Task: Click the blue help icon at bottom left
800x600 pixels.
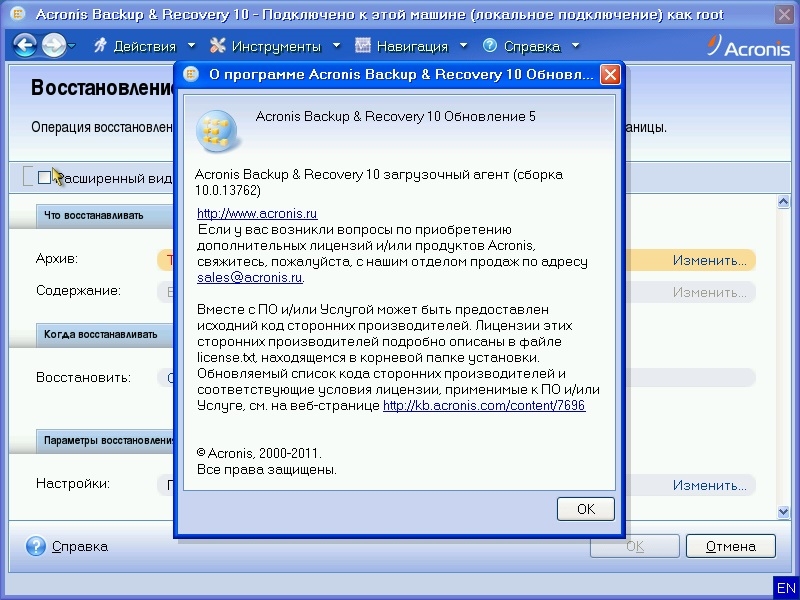Action: [36, 546]
